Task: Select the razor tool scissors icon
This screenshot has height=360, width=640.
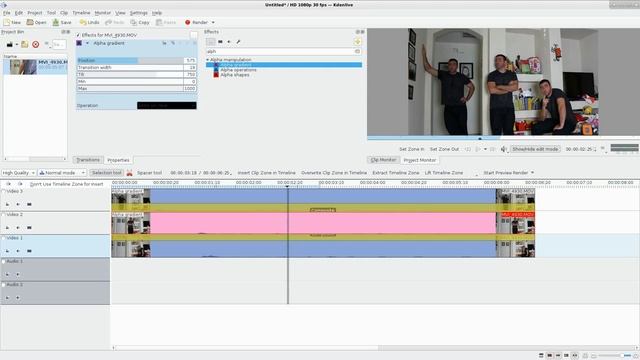Action: pyautogui.click(x=130, y=173)
